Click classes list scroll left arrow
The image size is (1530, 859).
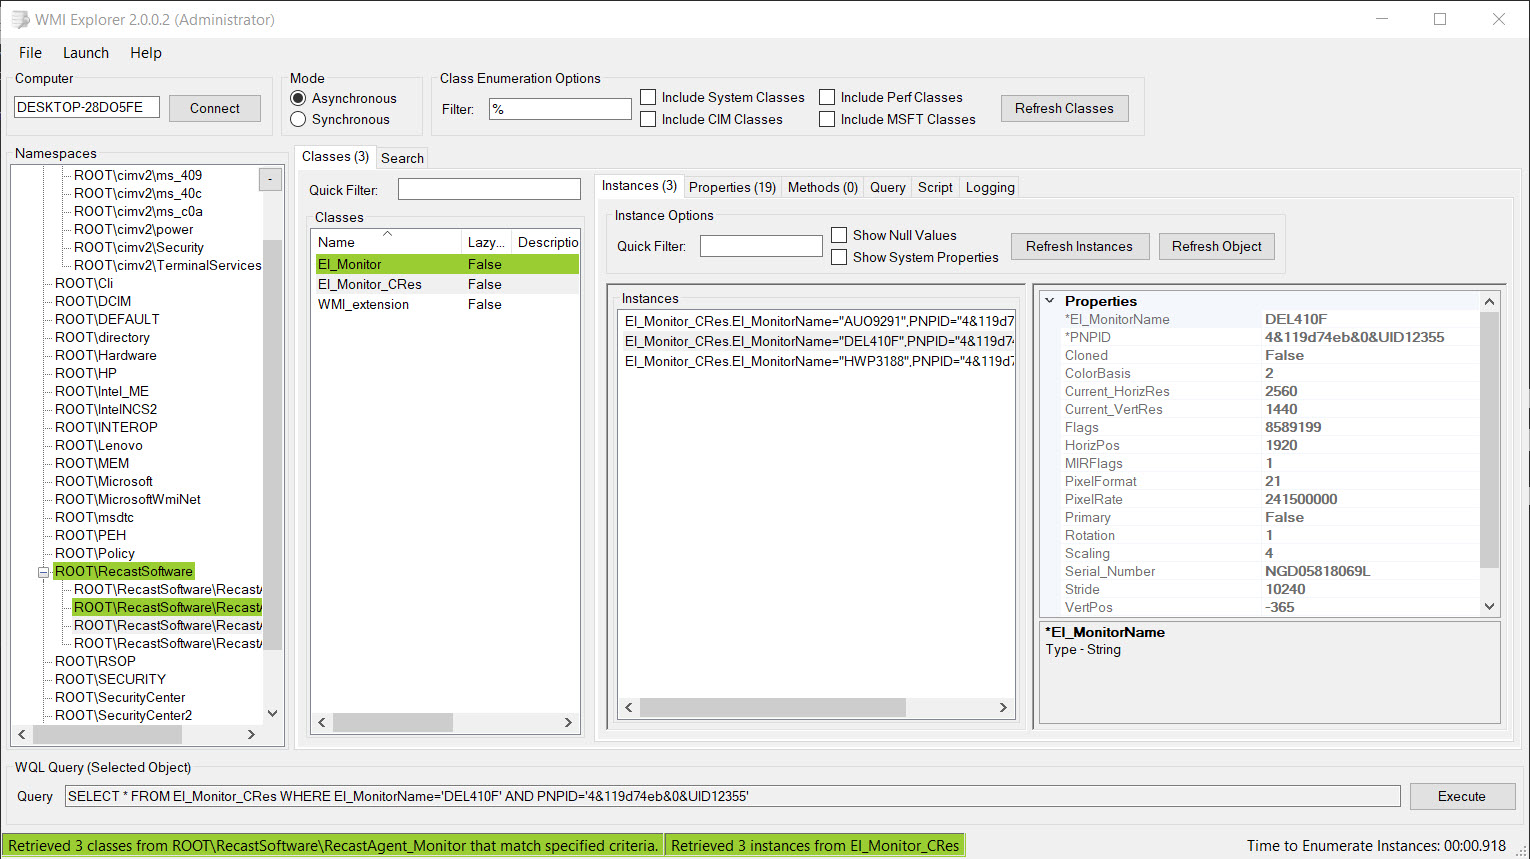322,722
